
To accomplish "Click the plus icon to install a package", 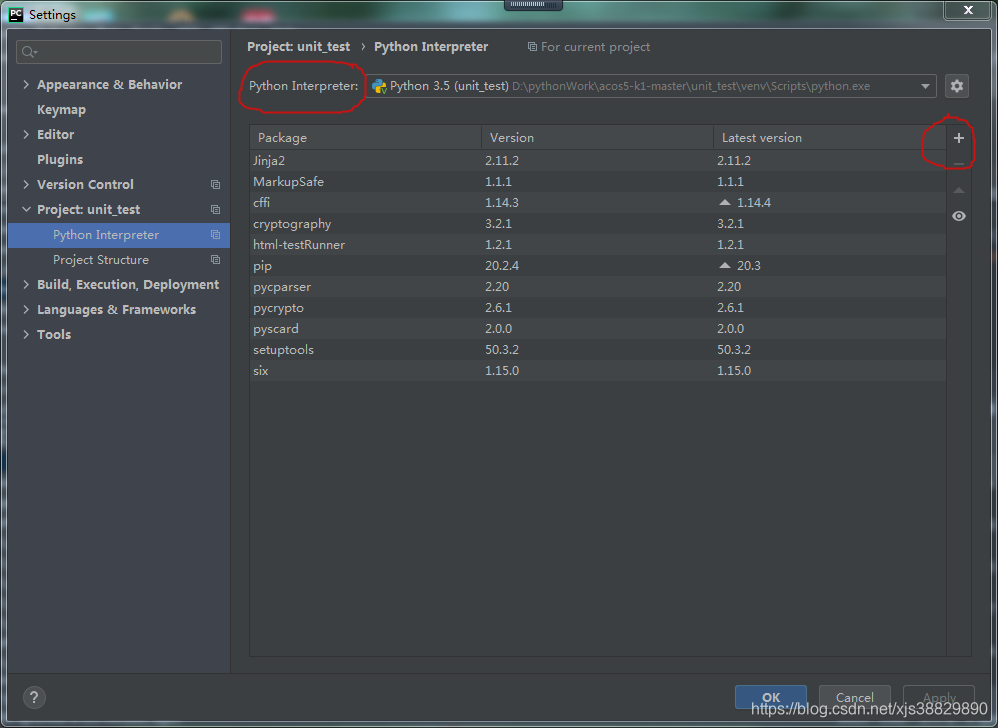I will (959, 138).
